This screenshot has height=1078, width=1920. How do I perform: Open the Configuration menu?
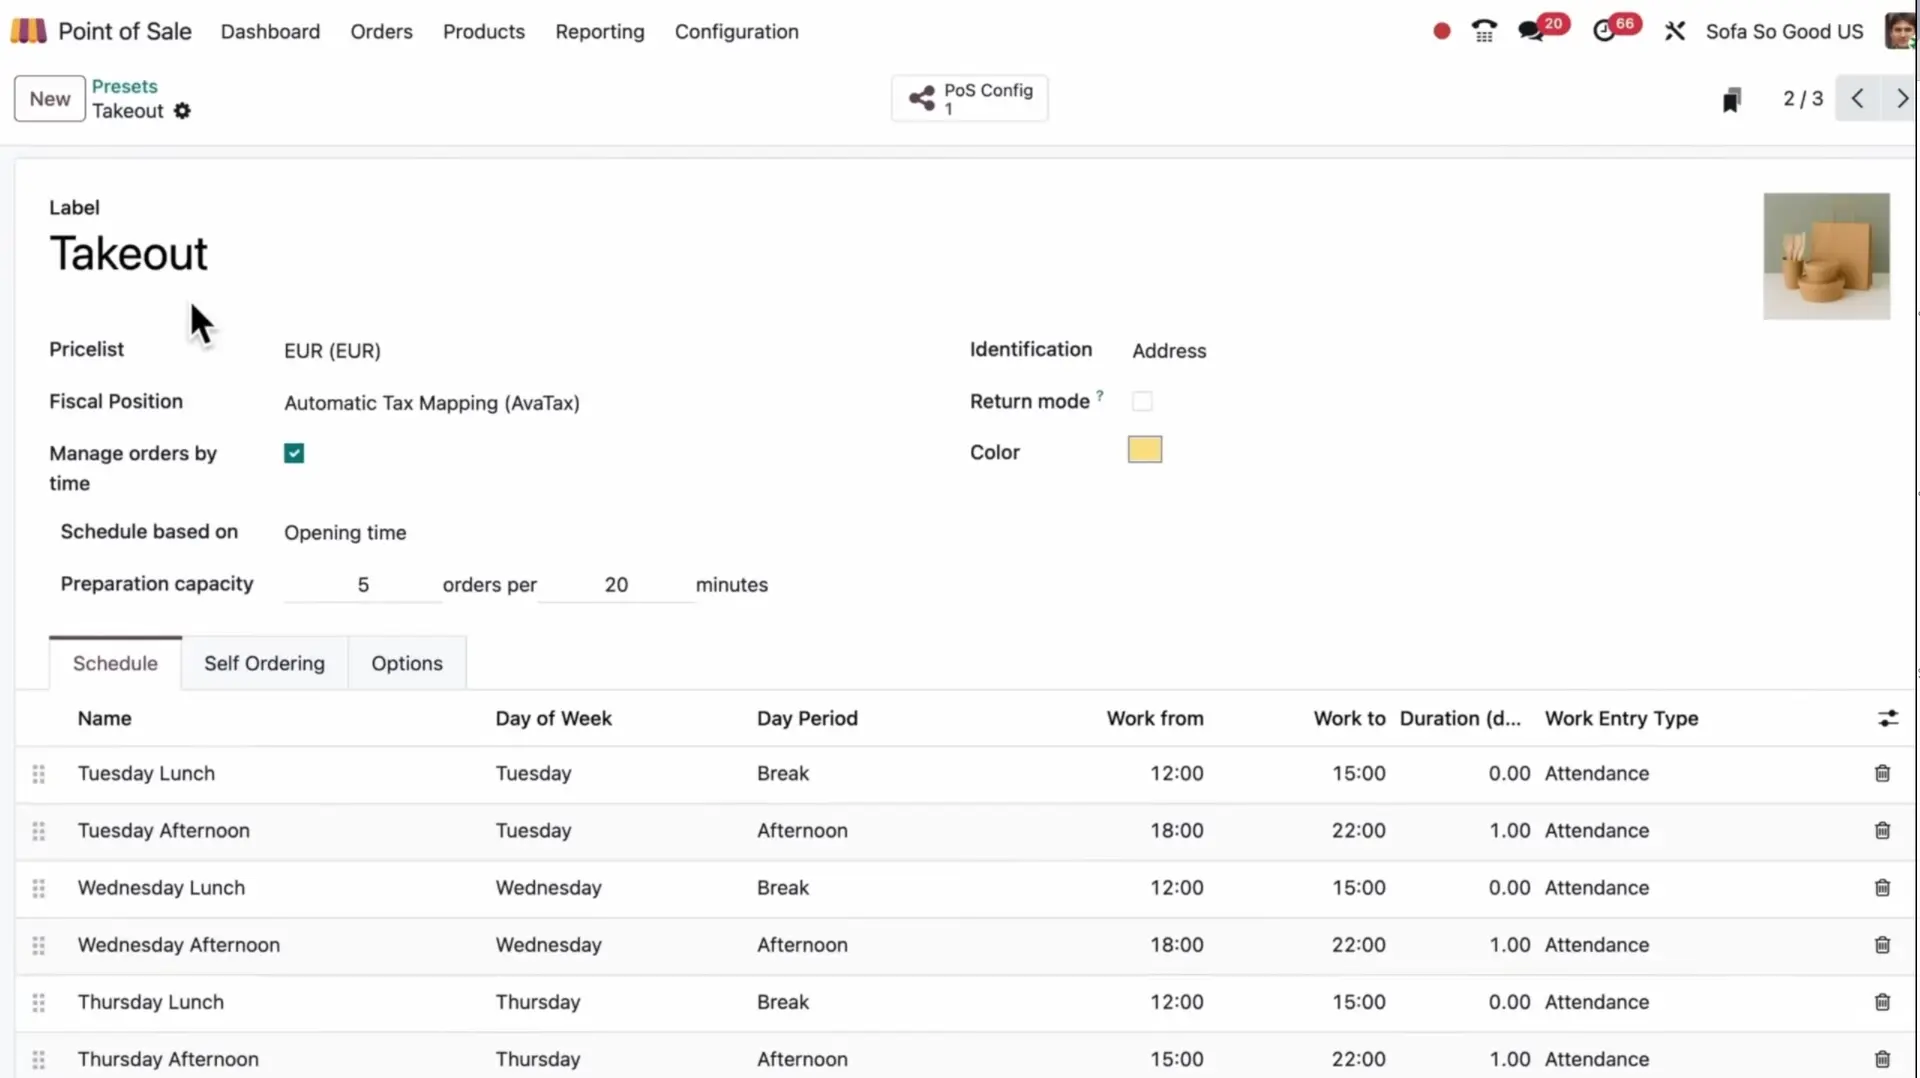tap(736, 31)
